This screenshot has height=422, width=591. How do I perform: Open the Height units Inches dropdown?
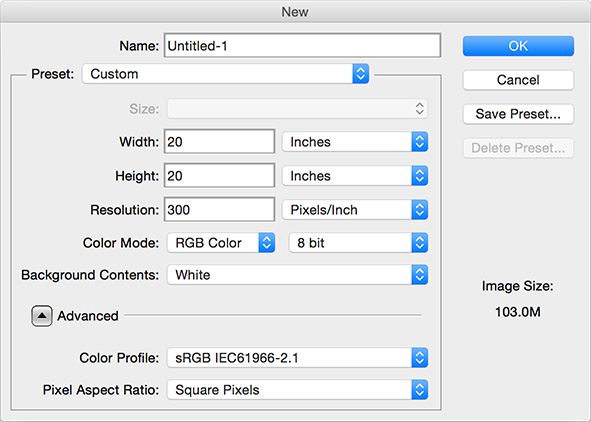[355, 176]
